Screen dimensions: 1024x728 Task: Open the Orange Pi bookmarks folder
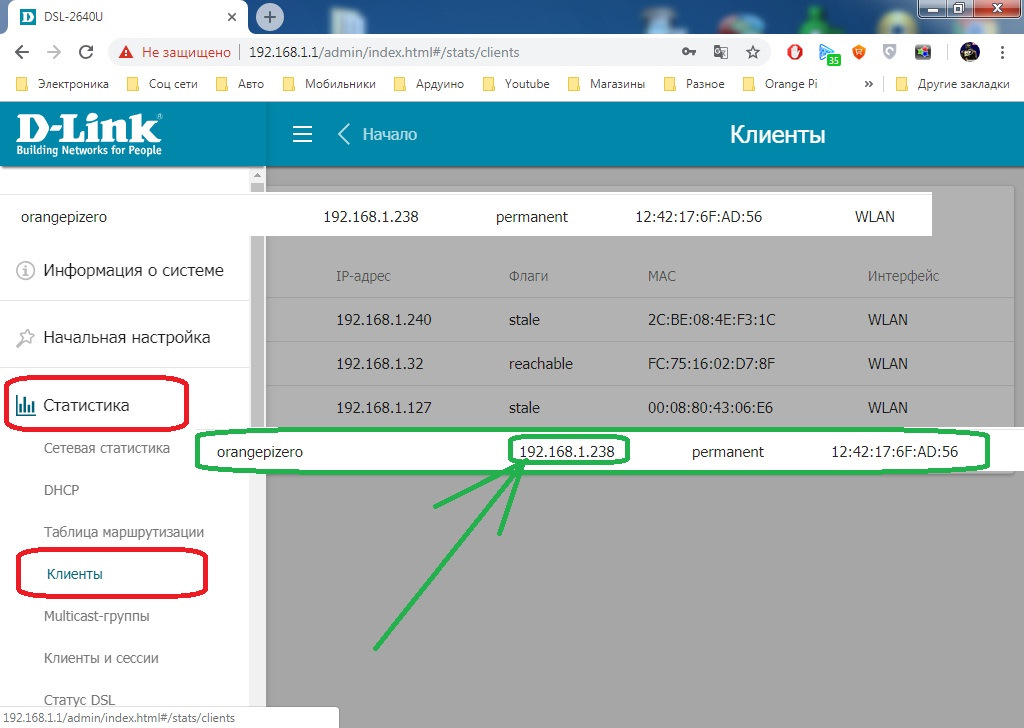coord(780,84)
